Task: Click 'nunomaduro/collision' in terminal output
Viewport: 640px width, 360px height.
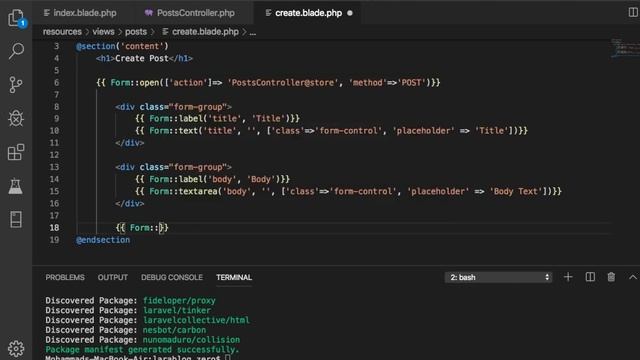Action: point(191,340)
